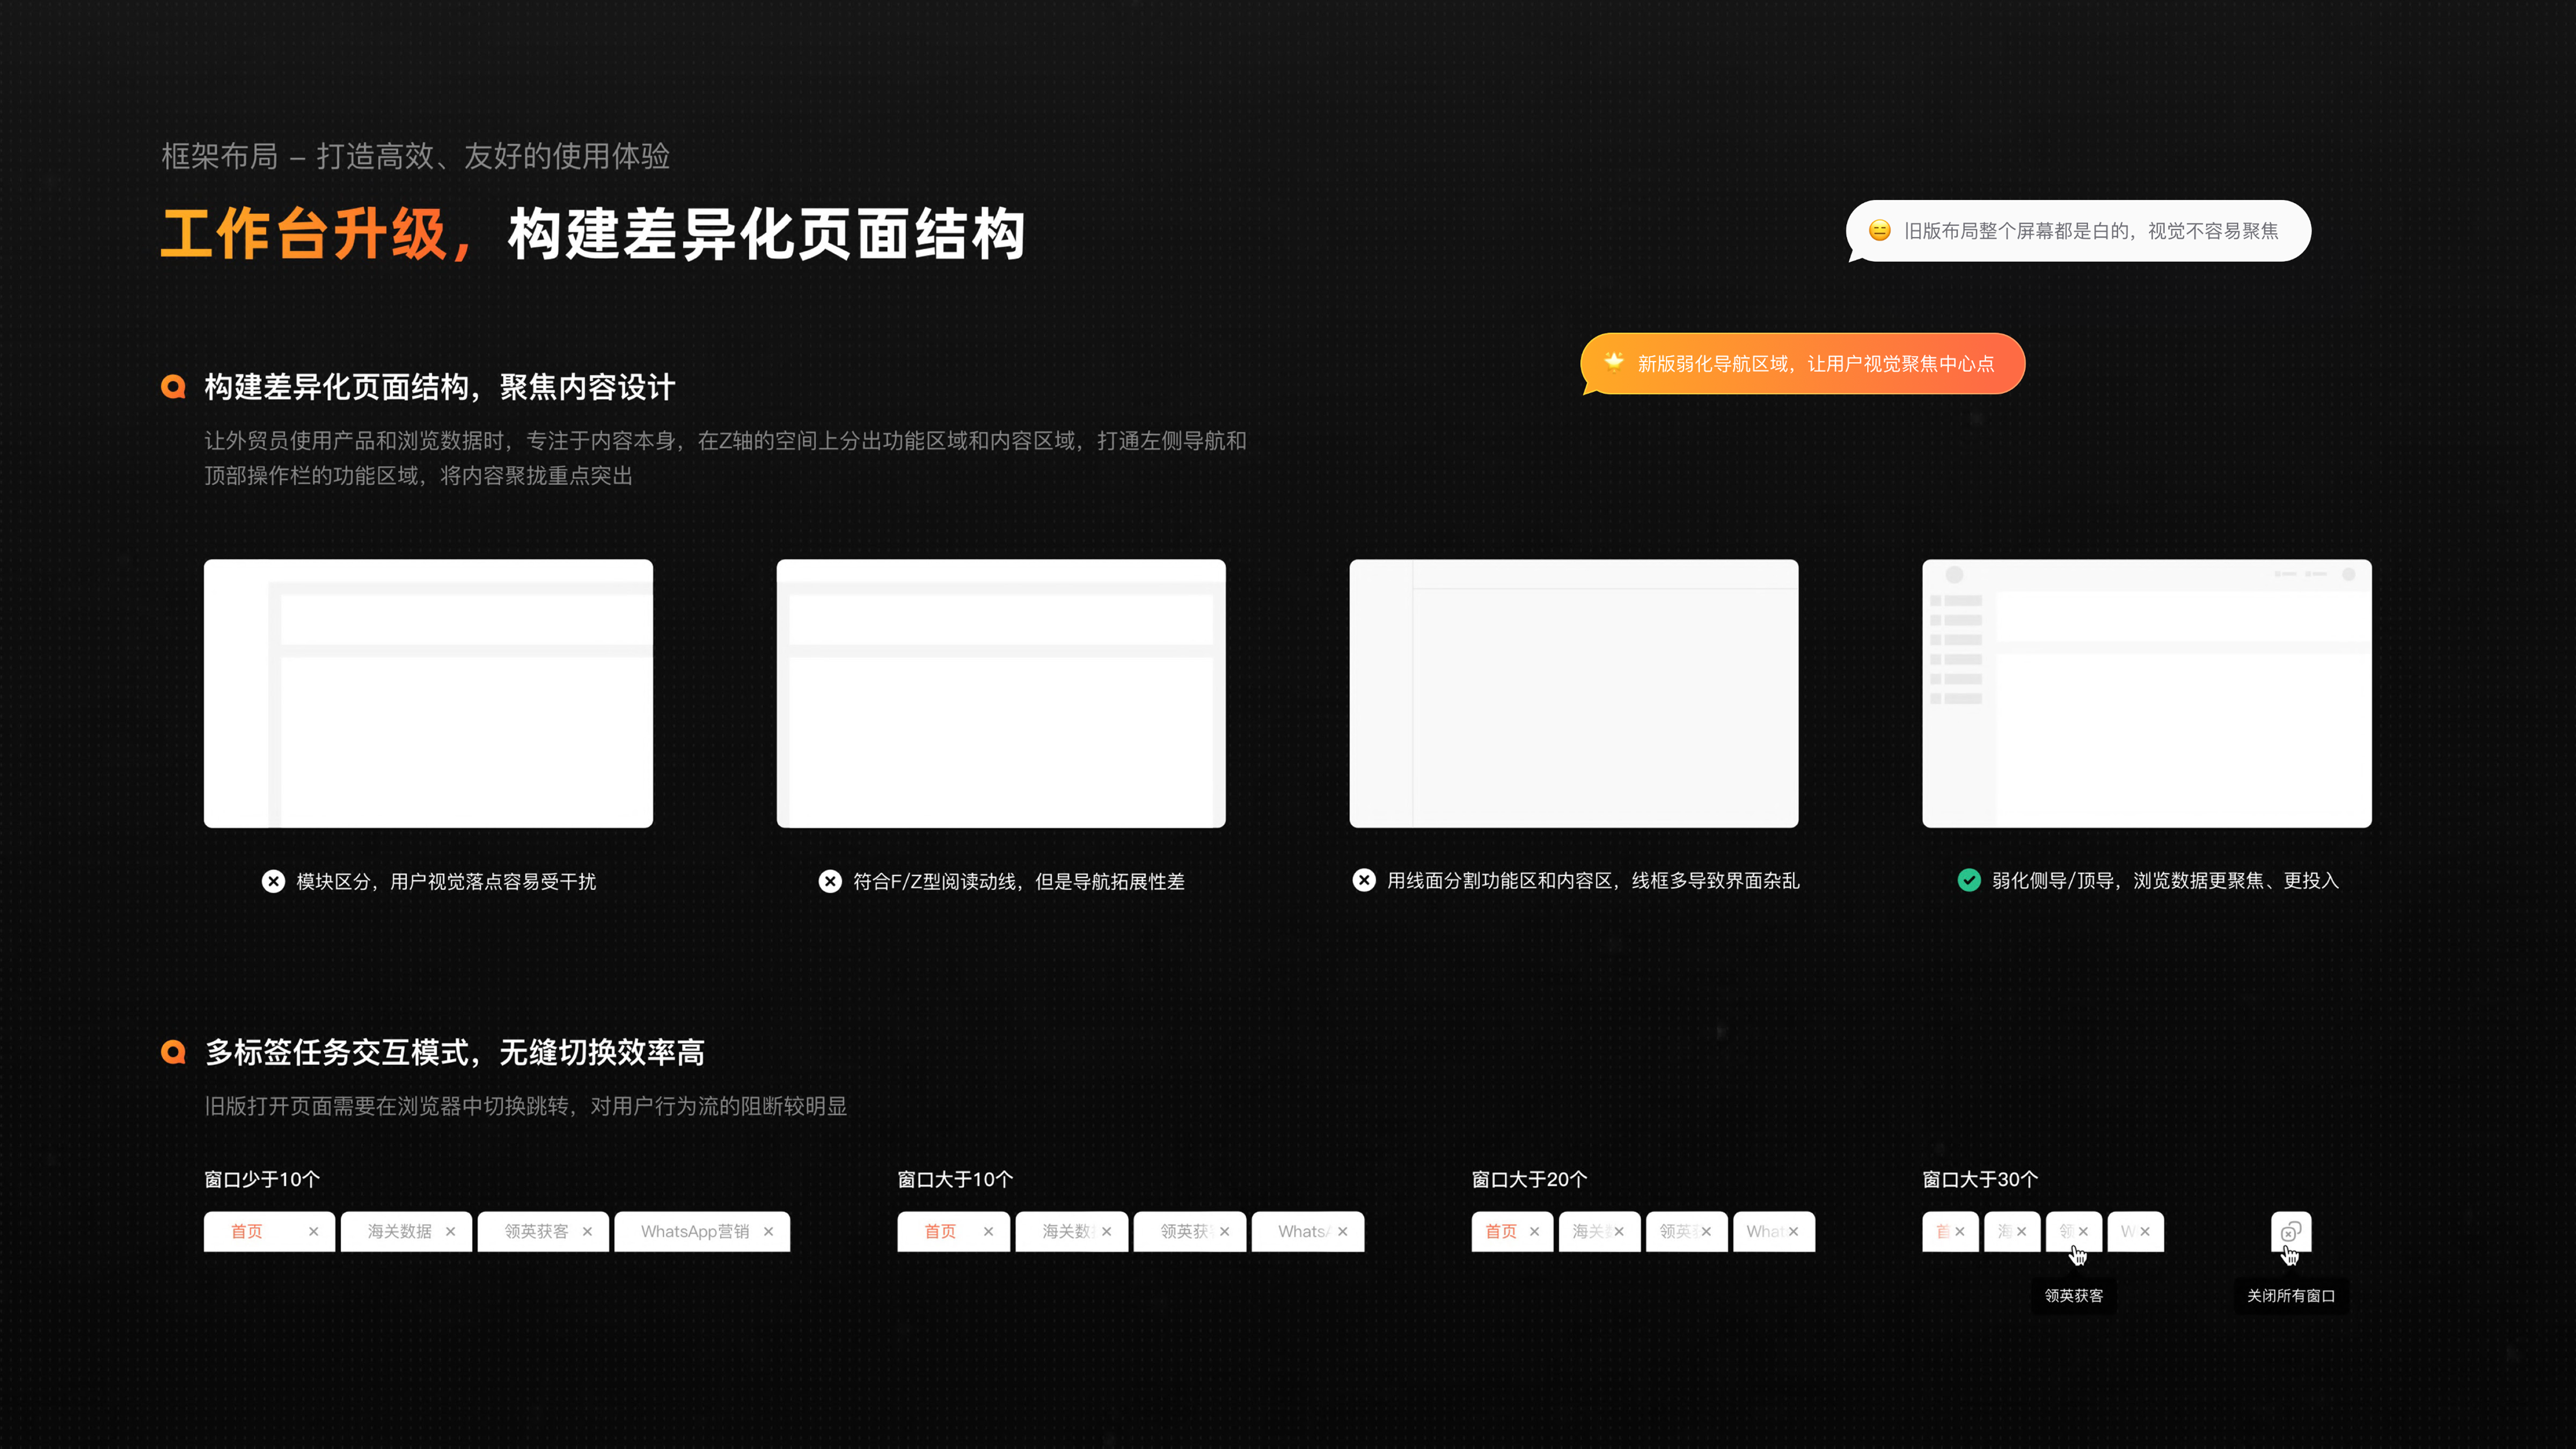Close the WhatsApp营销 tab
The height and width of the screenshot is (1449, 2576).
tap(769, 1231)
